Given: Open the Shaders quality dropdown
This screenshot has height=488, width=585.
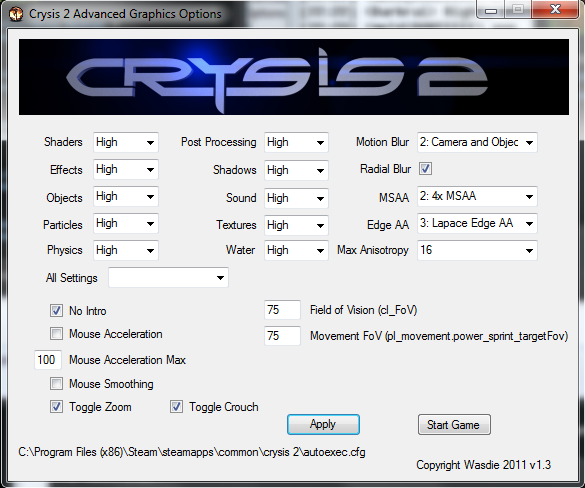Looking at the screenshot, I should [x=126, y=142].
